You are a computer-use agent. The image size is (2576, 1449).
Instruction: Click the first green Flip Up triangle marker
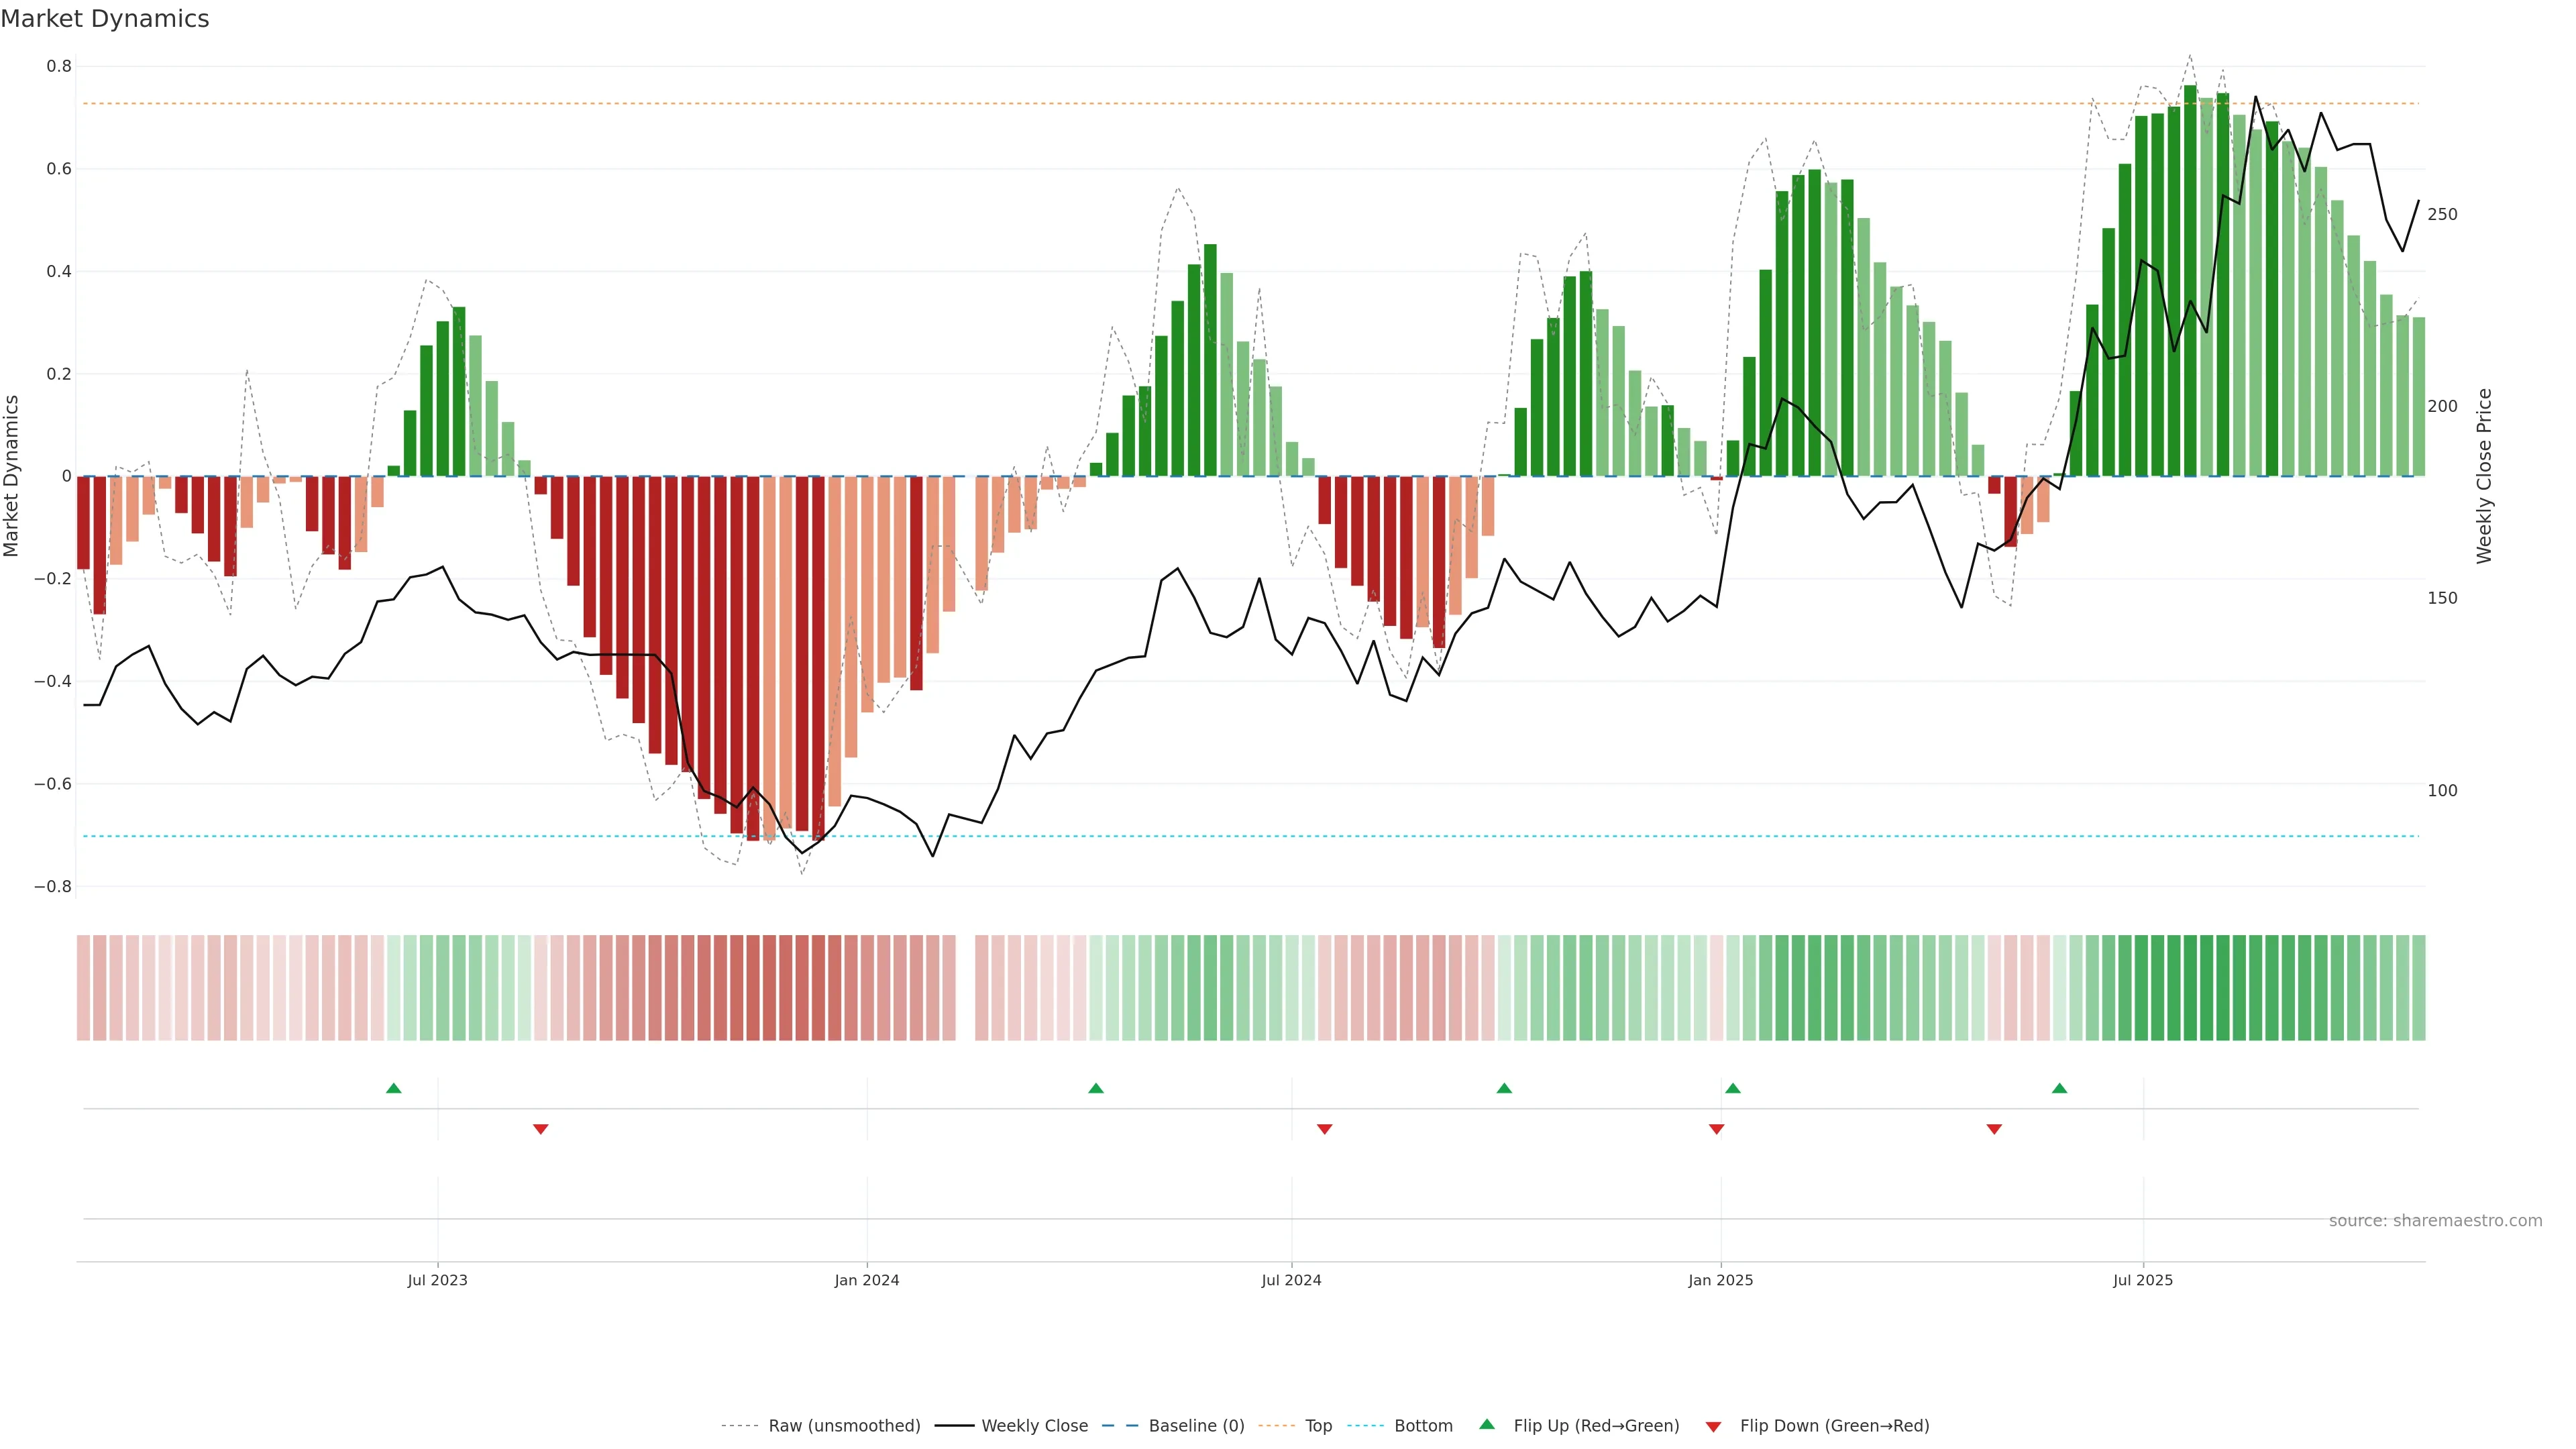click(x=394, y=1088)
